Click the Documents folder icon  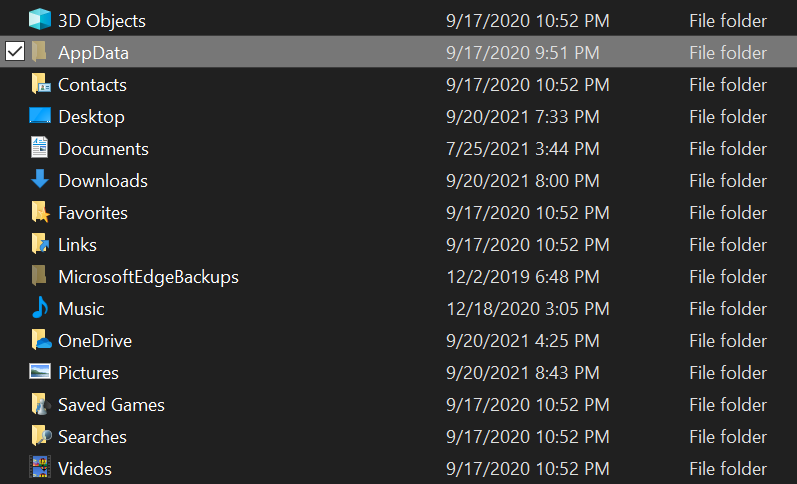(x=40, y=148)
